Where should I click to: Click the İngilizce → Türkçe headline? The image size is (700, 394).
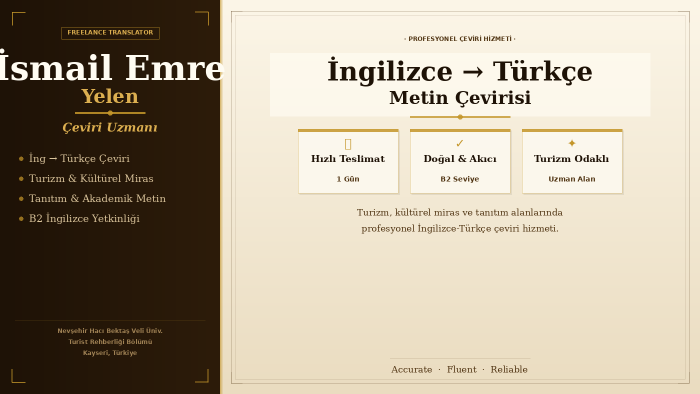(x=460, y=71)
